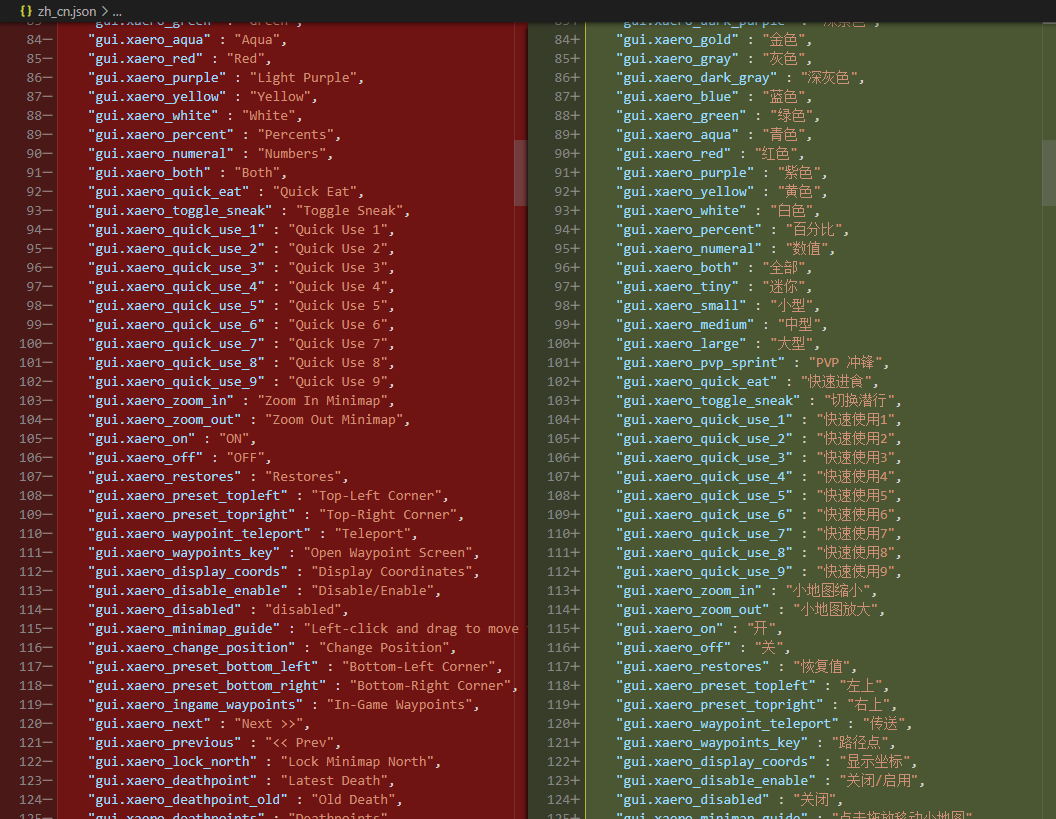Click the left pane minimap scrollbar thumb
Image resolution: width=1056 pixels, height=819 pixels.
click(x=521, y=173)
